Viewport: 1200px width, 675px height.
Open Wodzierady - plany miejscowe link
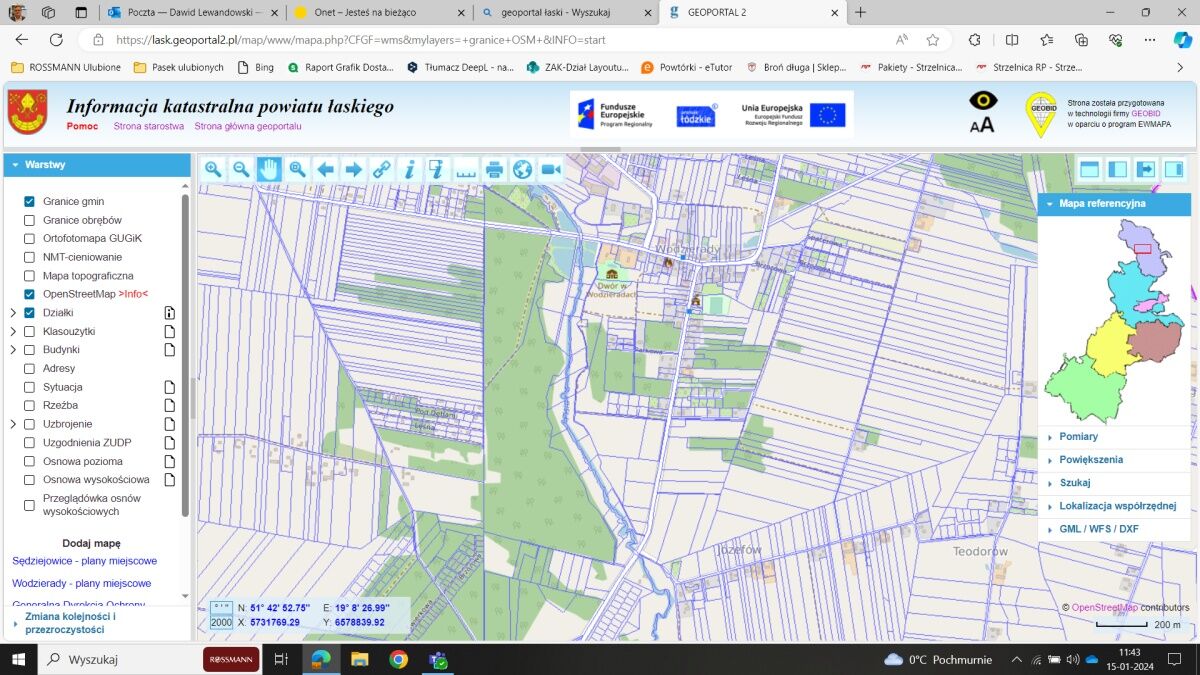pos(81,583)
